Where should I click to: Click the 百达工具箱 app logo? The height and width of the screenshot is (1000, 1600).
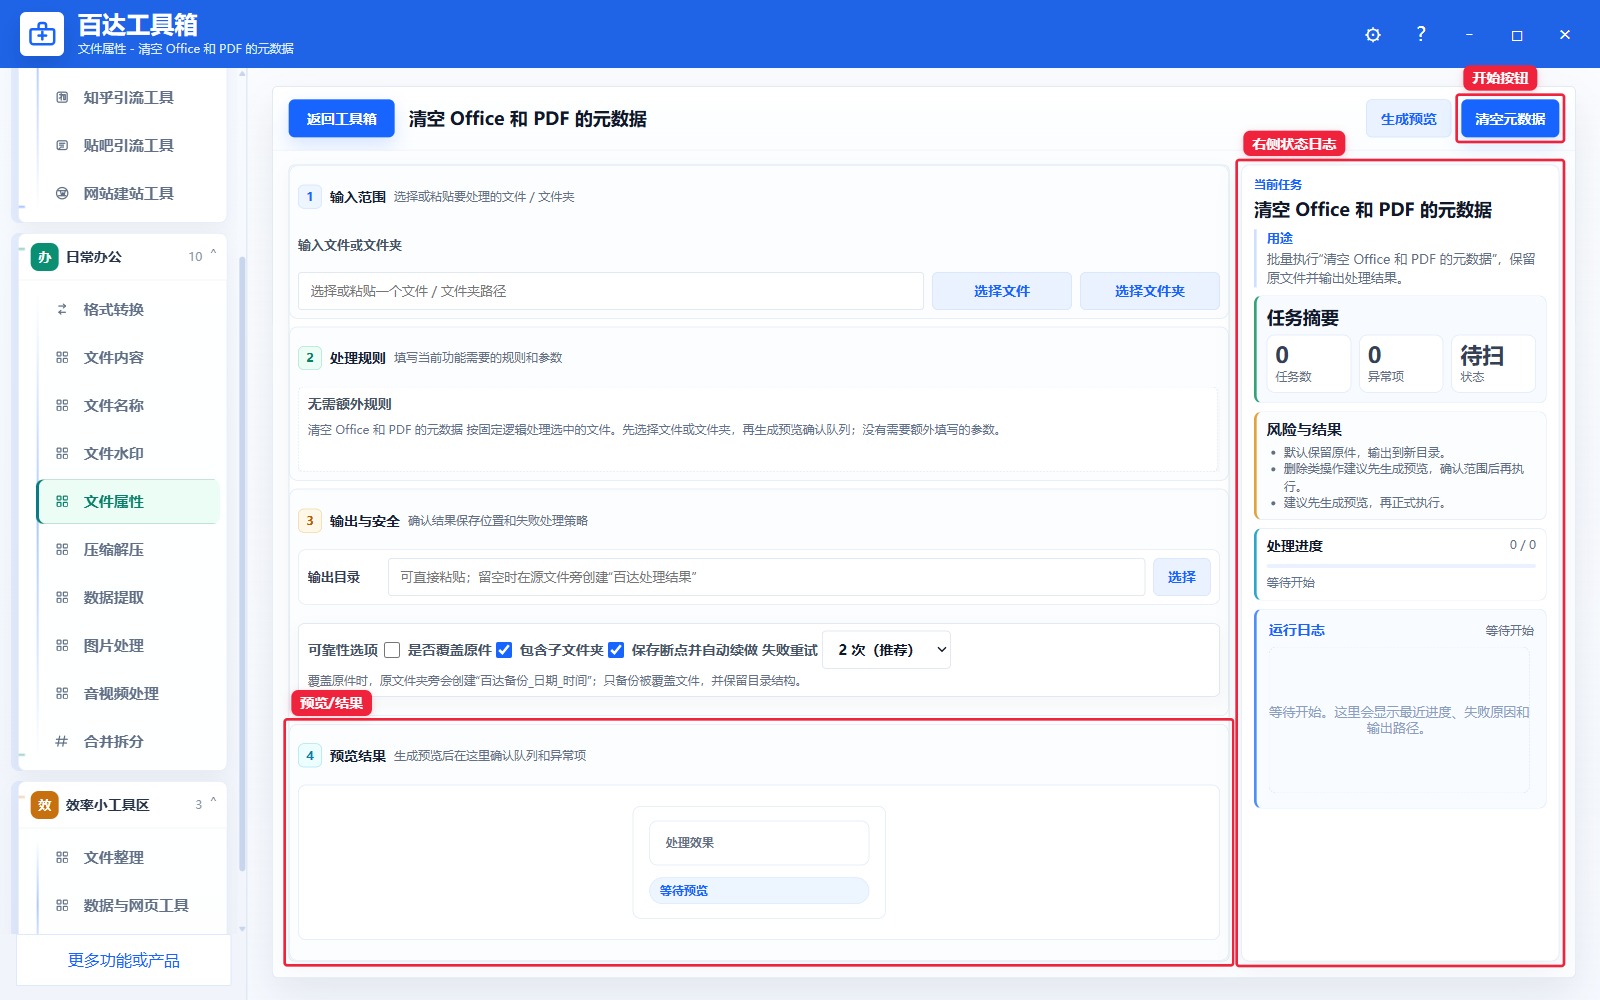point(42,34)
